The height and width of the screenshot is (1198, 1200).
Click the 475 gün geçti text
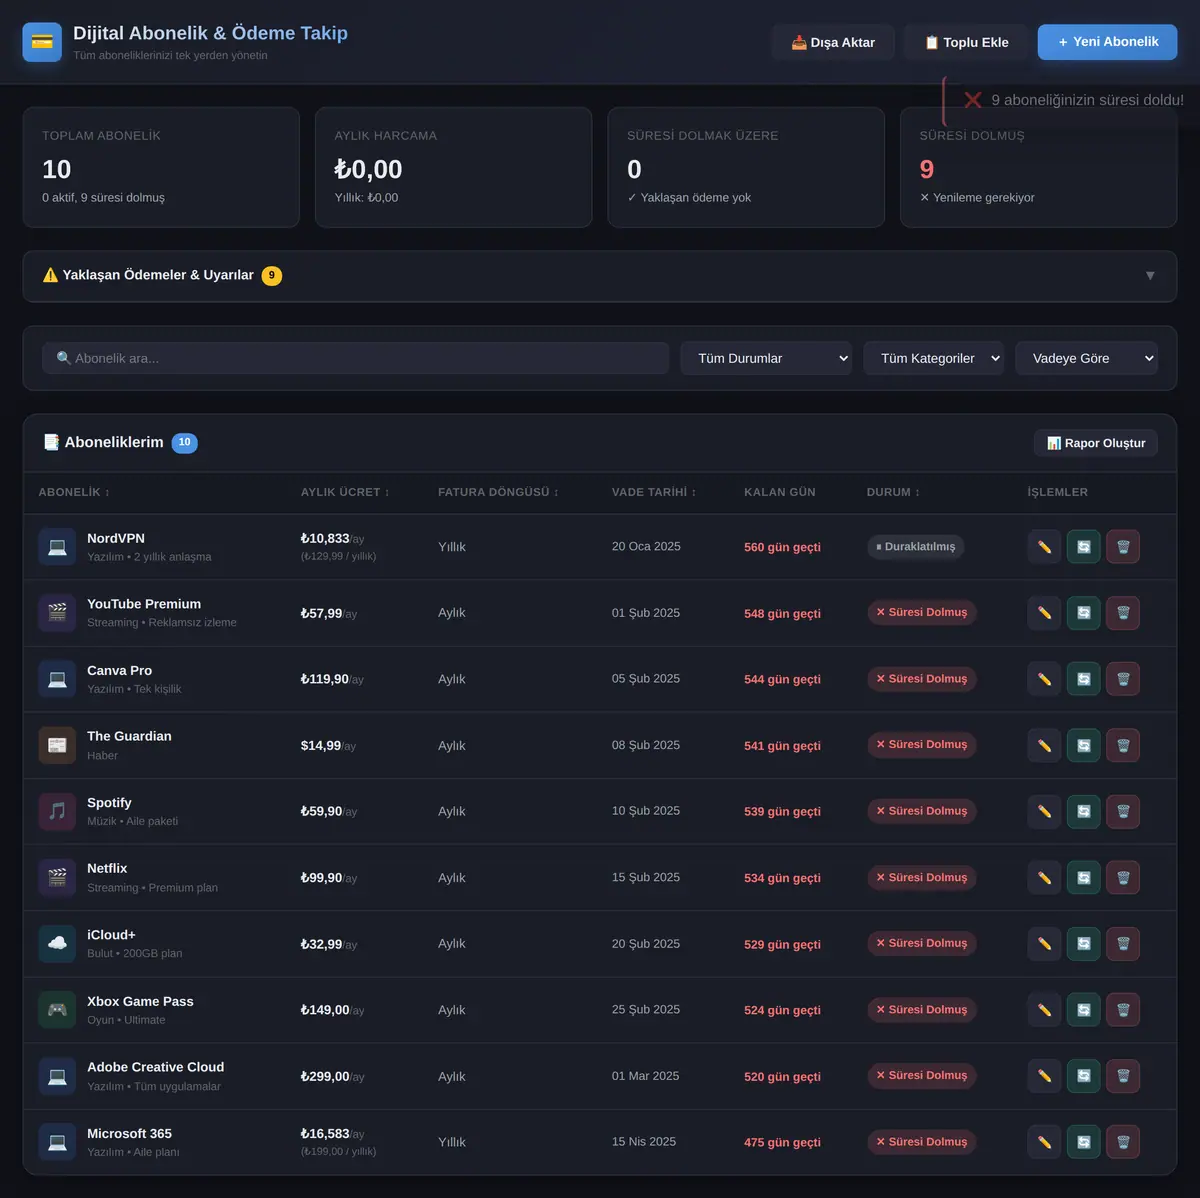pyautogui.click(x=782, y=1142)
